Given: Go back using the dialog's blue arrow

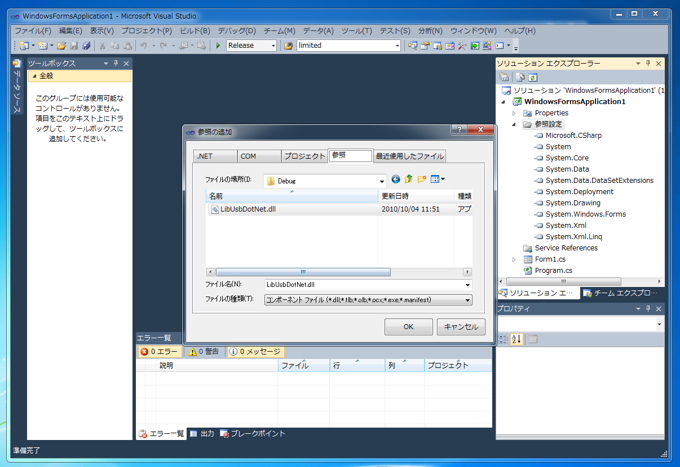Looking at the screenshot, I should 396,179.
